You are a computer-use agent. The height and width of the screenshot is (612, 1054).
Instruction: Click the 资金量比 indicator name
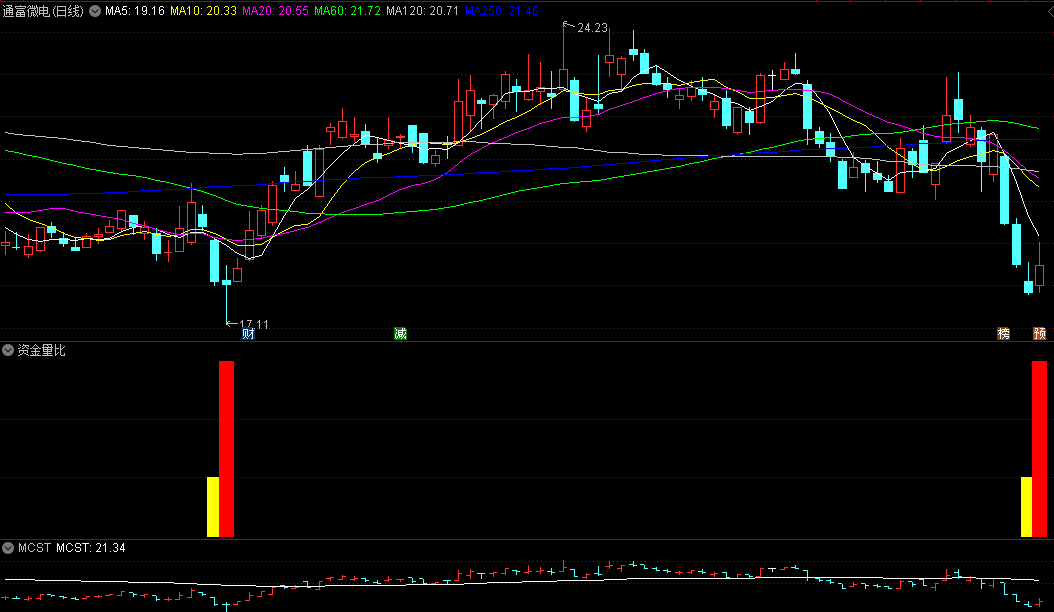pyautogui.click(x=41, y=350)
